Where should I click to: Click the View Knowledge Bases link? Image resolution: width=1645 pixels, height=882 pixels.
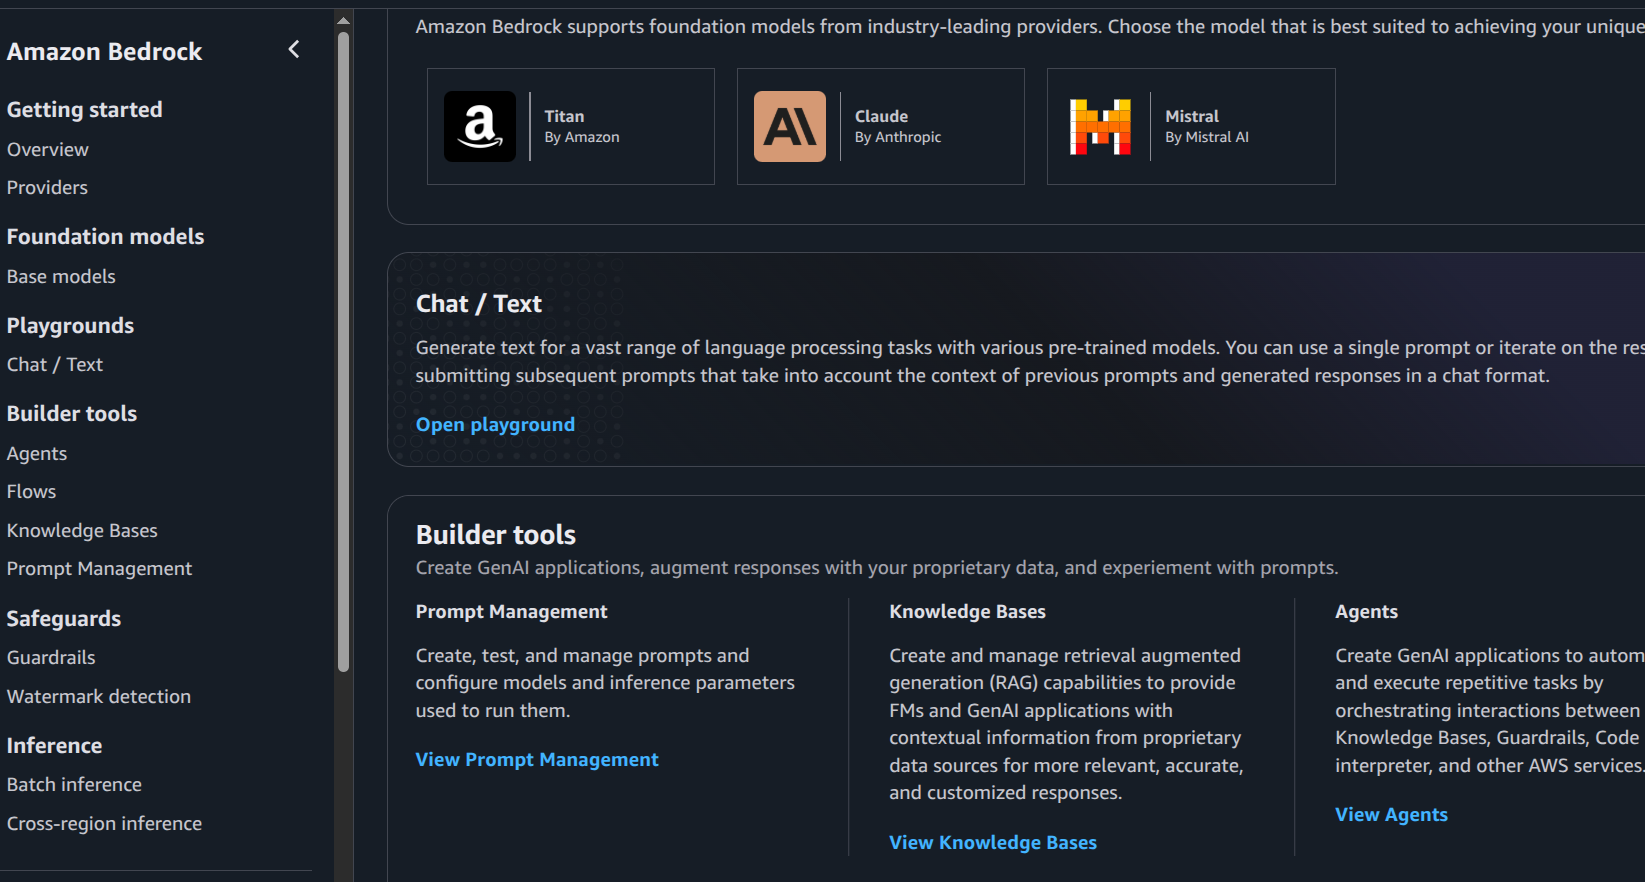pos(993,842)
